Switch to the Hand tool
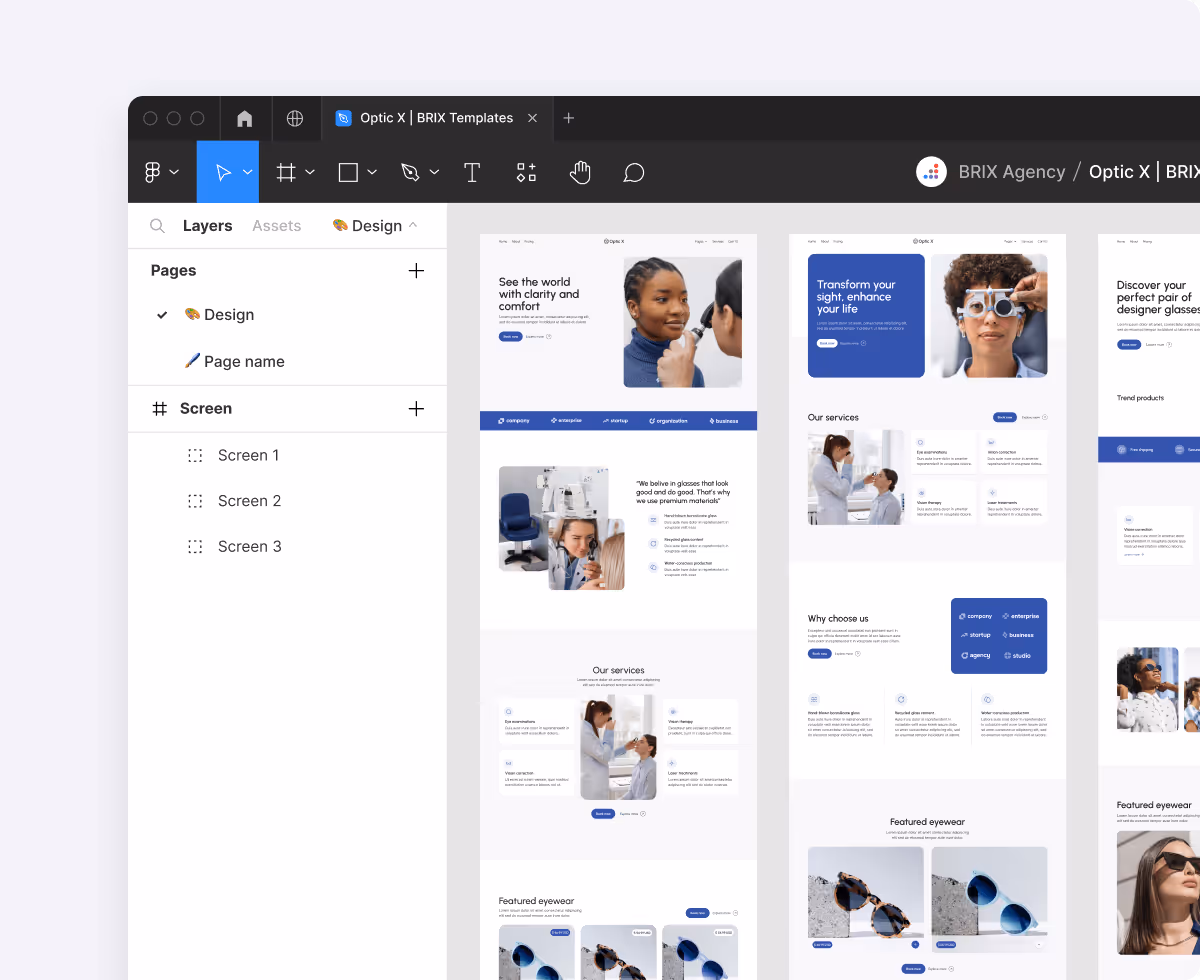 coord(580,171)
